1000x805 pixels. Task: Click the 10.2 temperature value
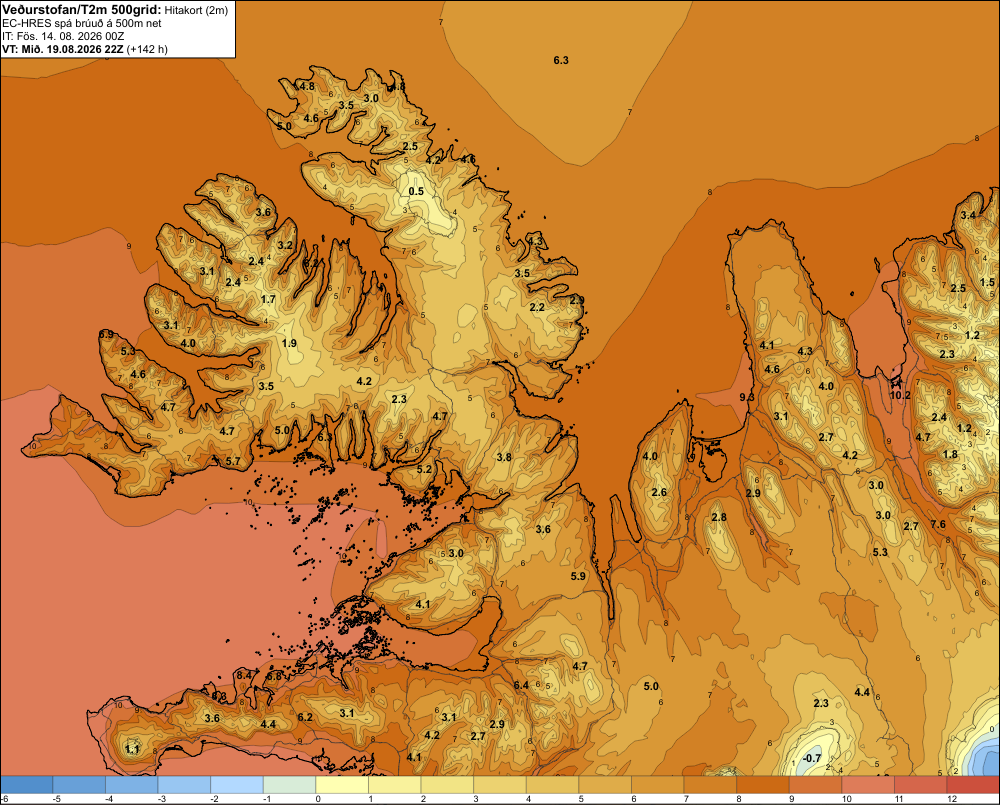point(900,395)
